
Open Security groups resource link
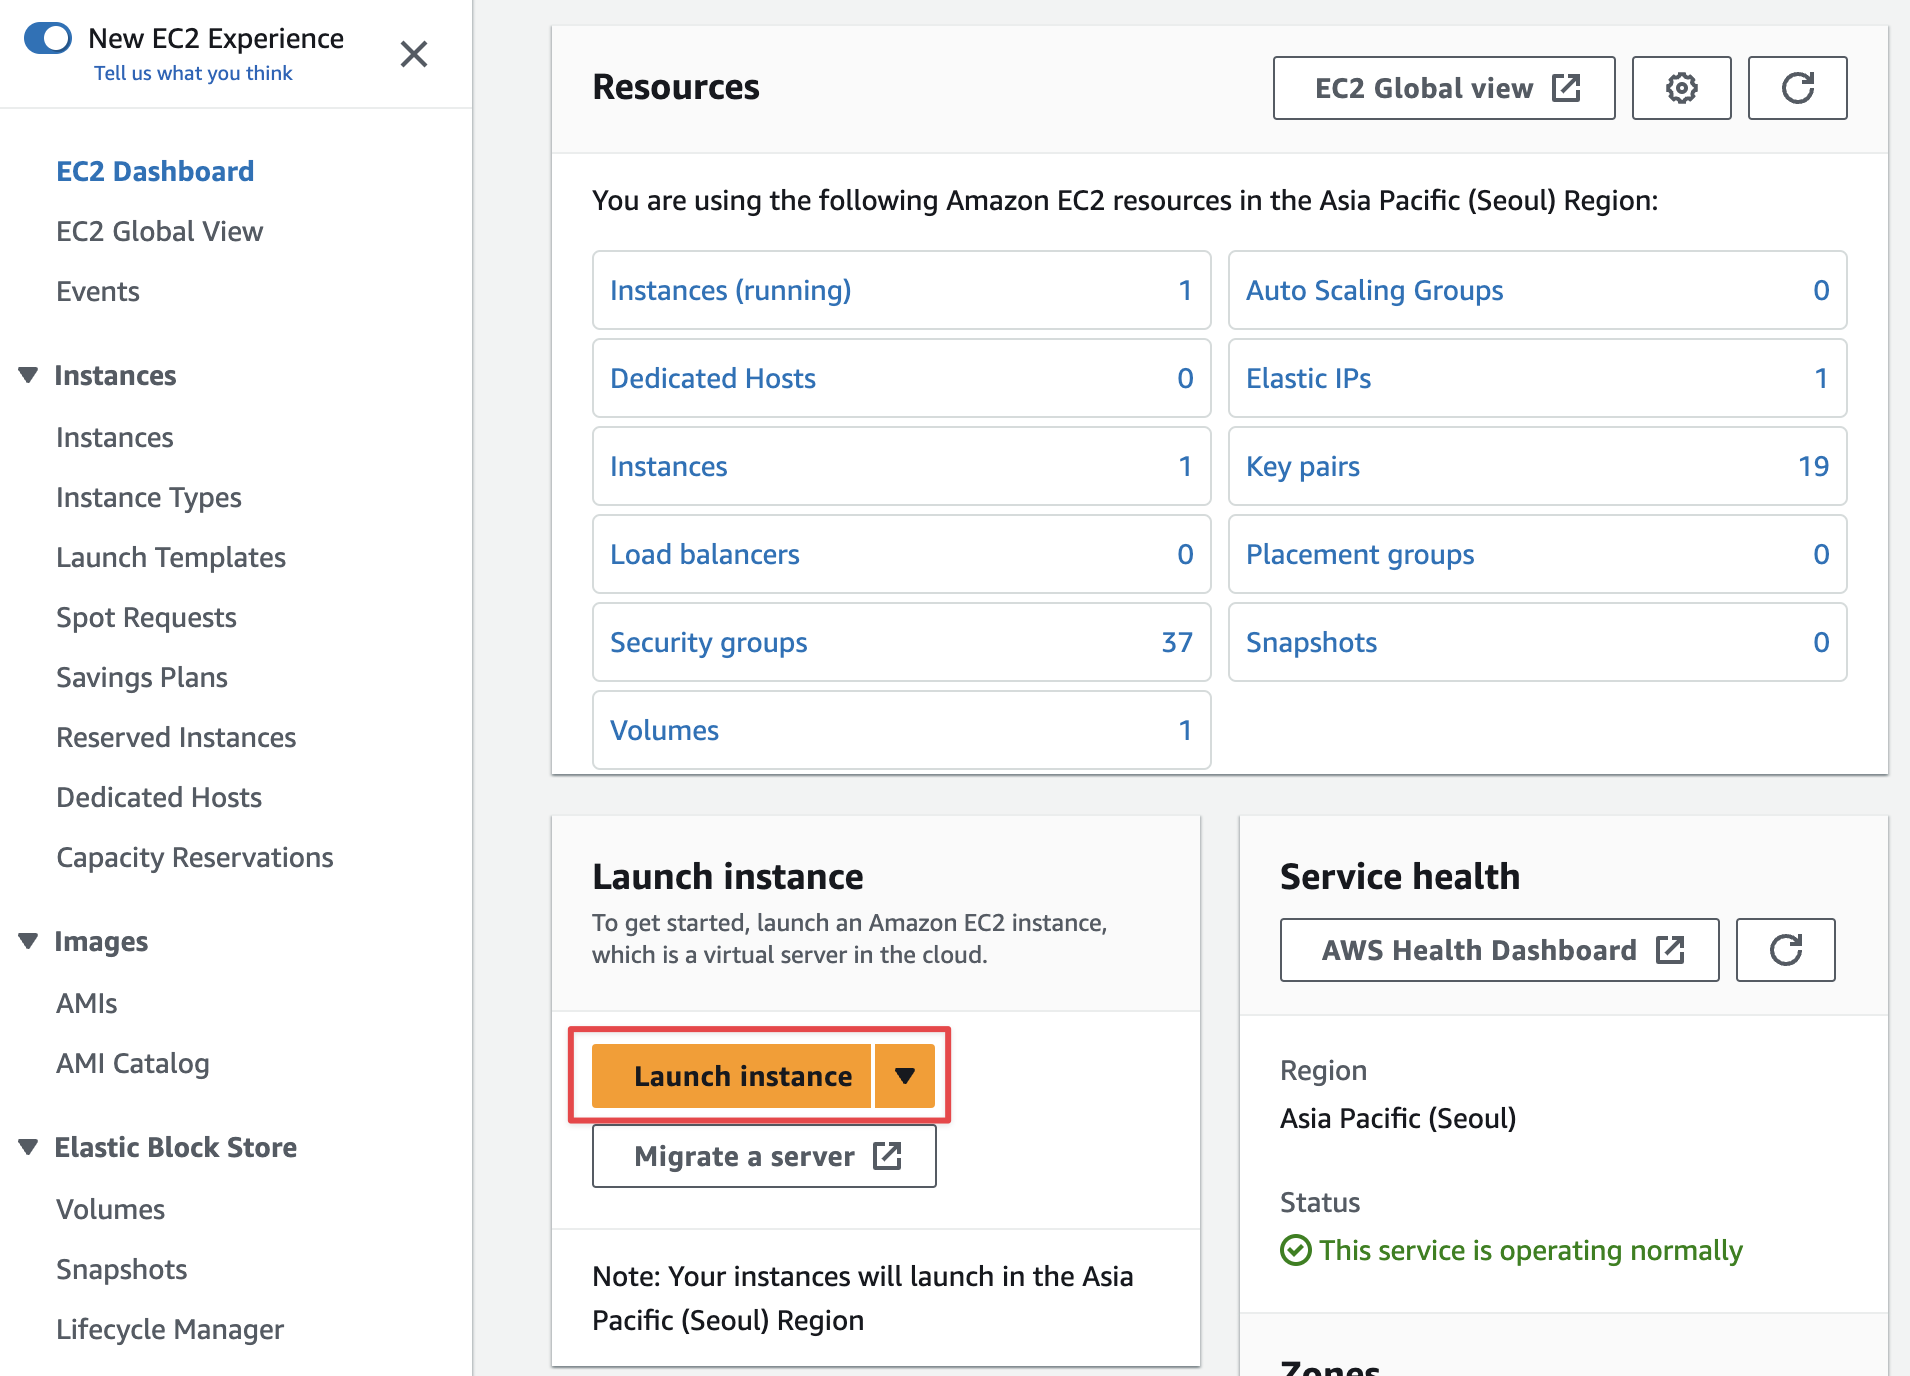pyautogui.click(x=709, y=642)
